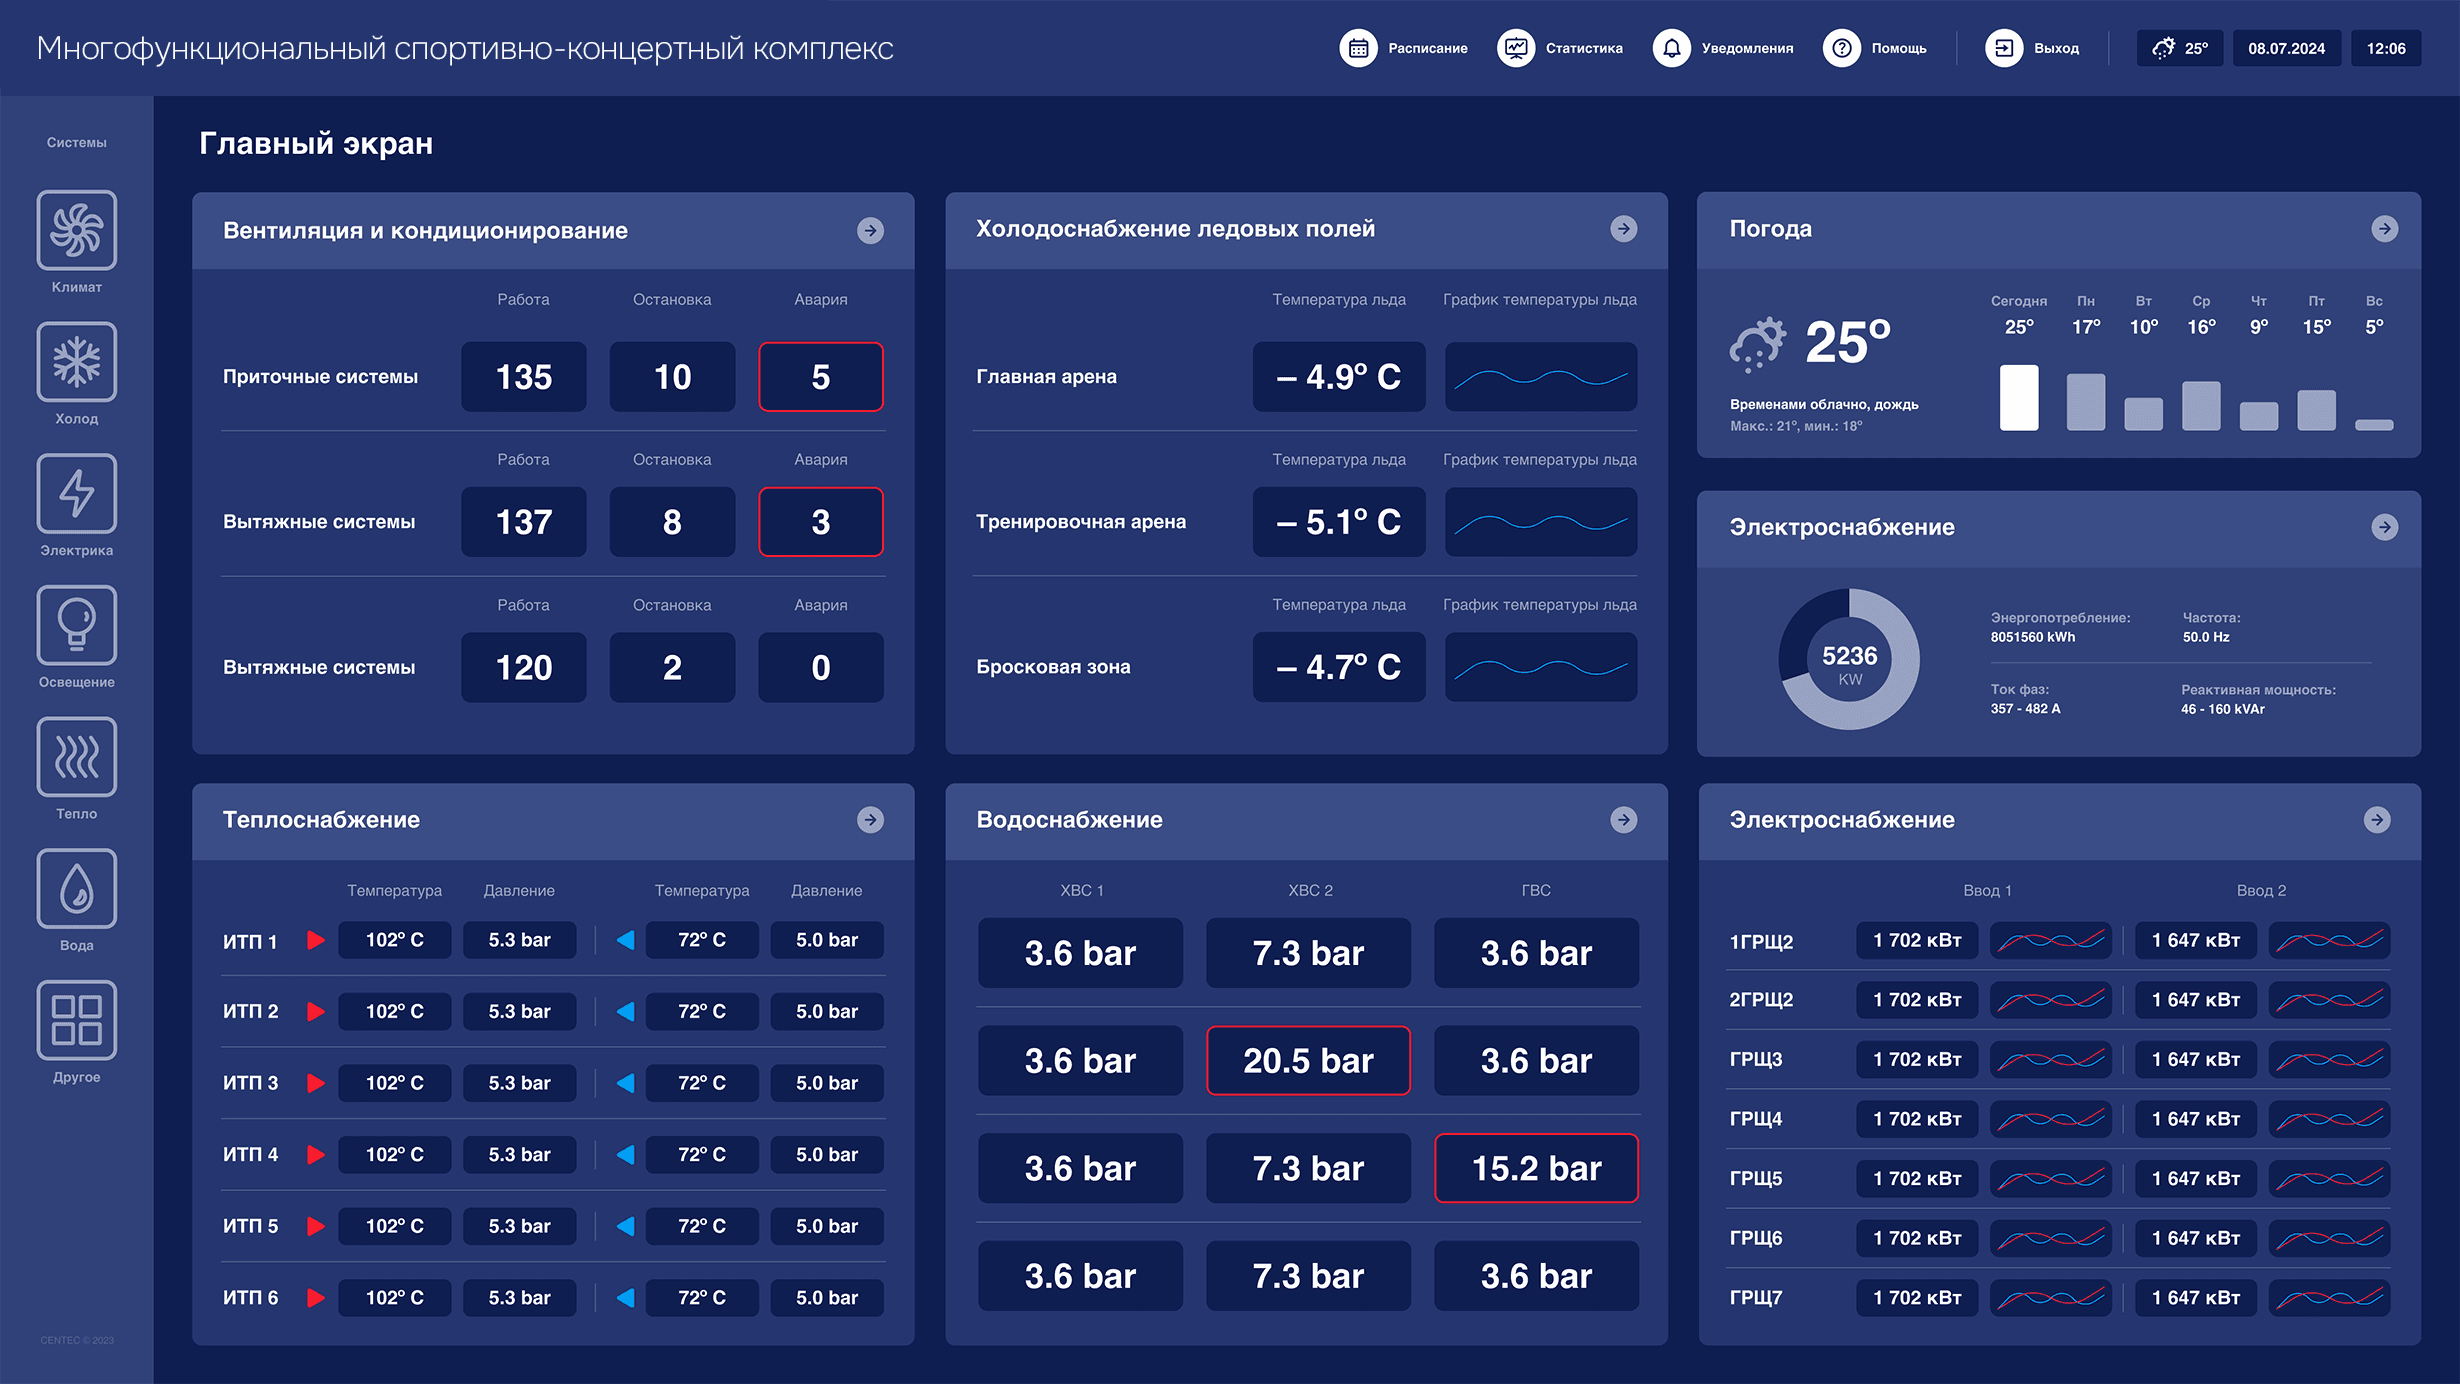Select the Холод snowflake sidebar icon
Image resolution: width=2460 pixels, height=1384 pixels.
pos(77,362)
